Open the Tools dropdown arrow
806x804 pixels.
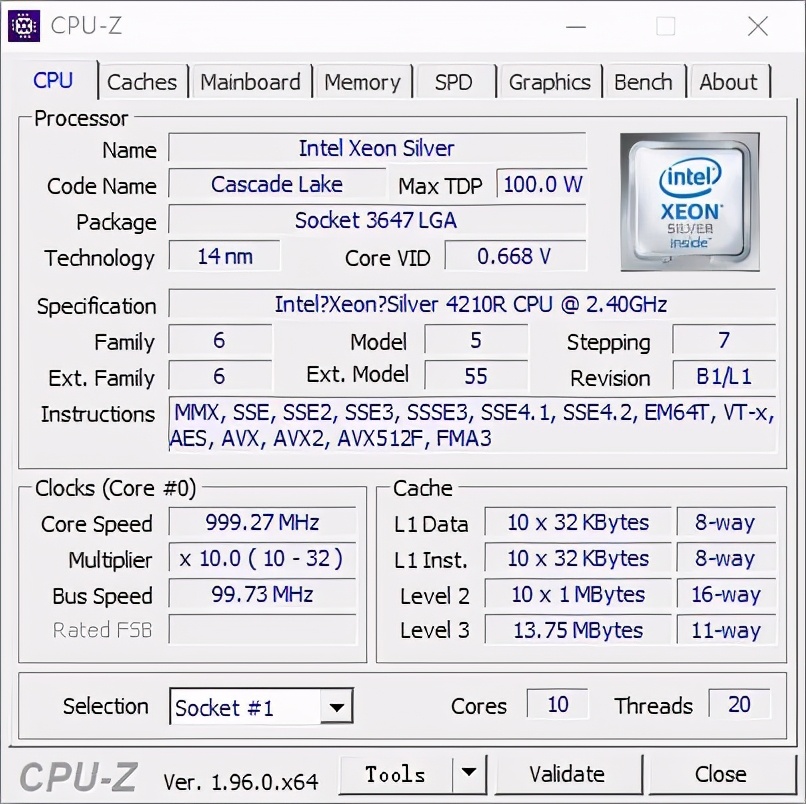[x=469, y=773]
